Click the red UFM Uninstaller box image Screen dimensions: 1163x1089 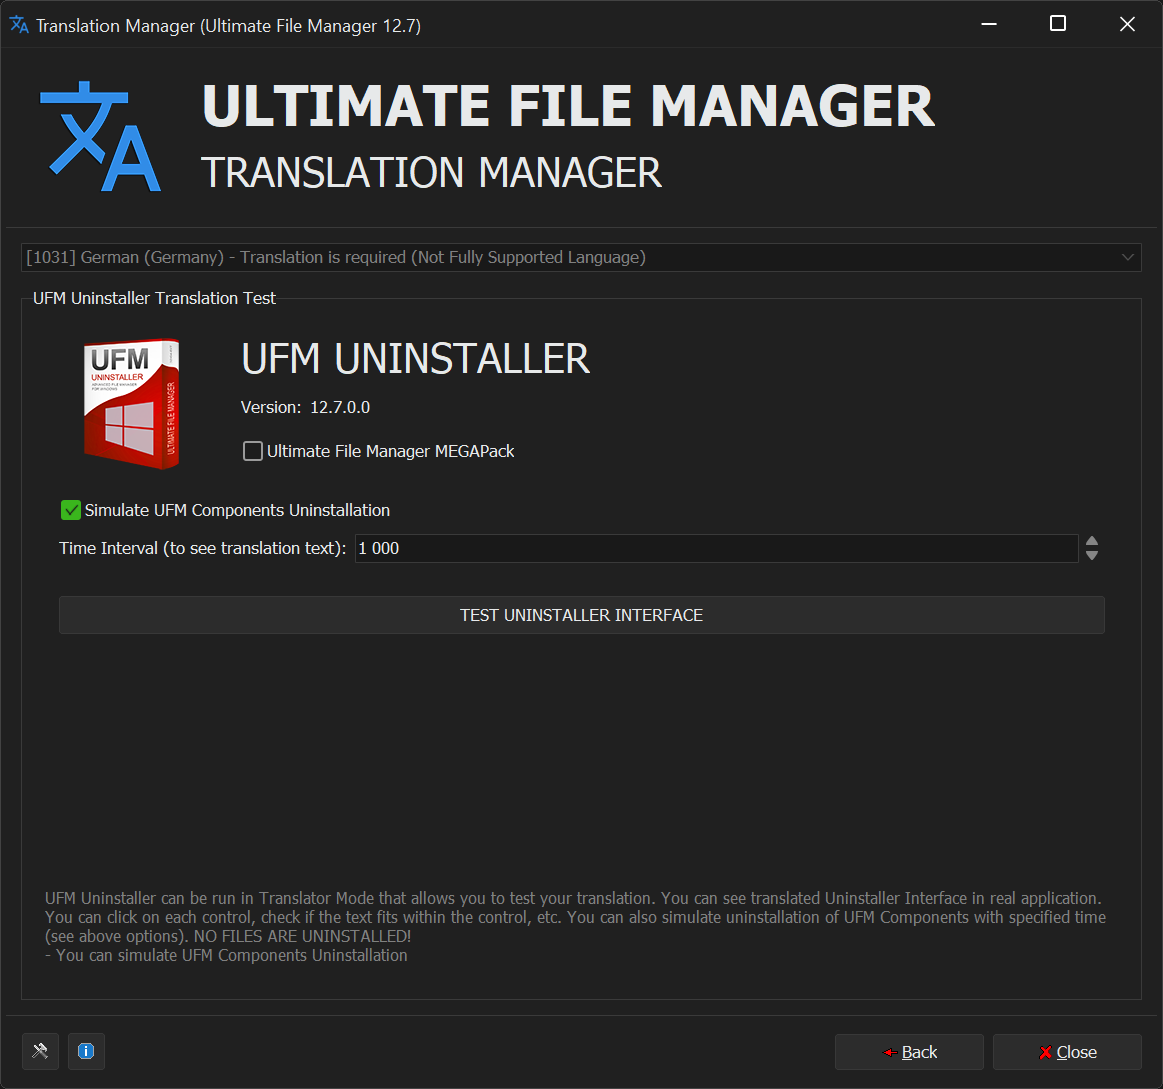131,403
